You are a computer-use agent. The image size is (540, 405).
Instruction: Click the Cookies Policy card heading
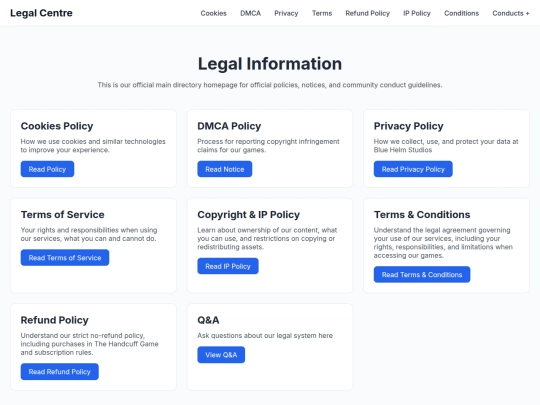(x=57, y=126)
